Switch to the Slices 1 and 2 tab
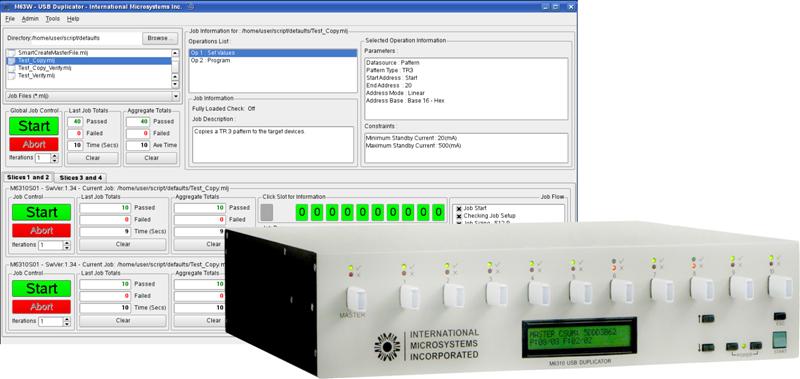The height and width of the screenshot is (379, 800). tap(28, 177)
